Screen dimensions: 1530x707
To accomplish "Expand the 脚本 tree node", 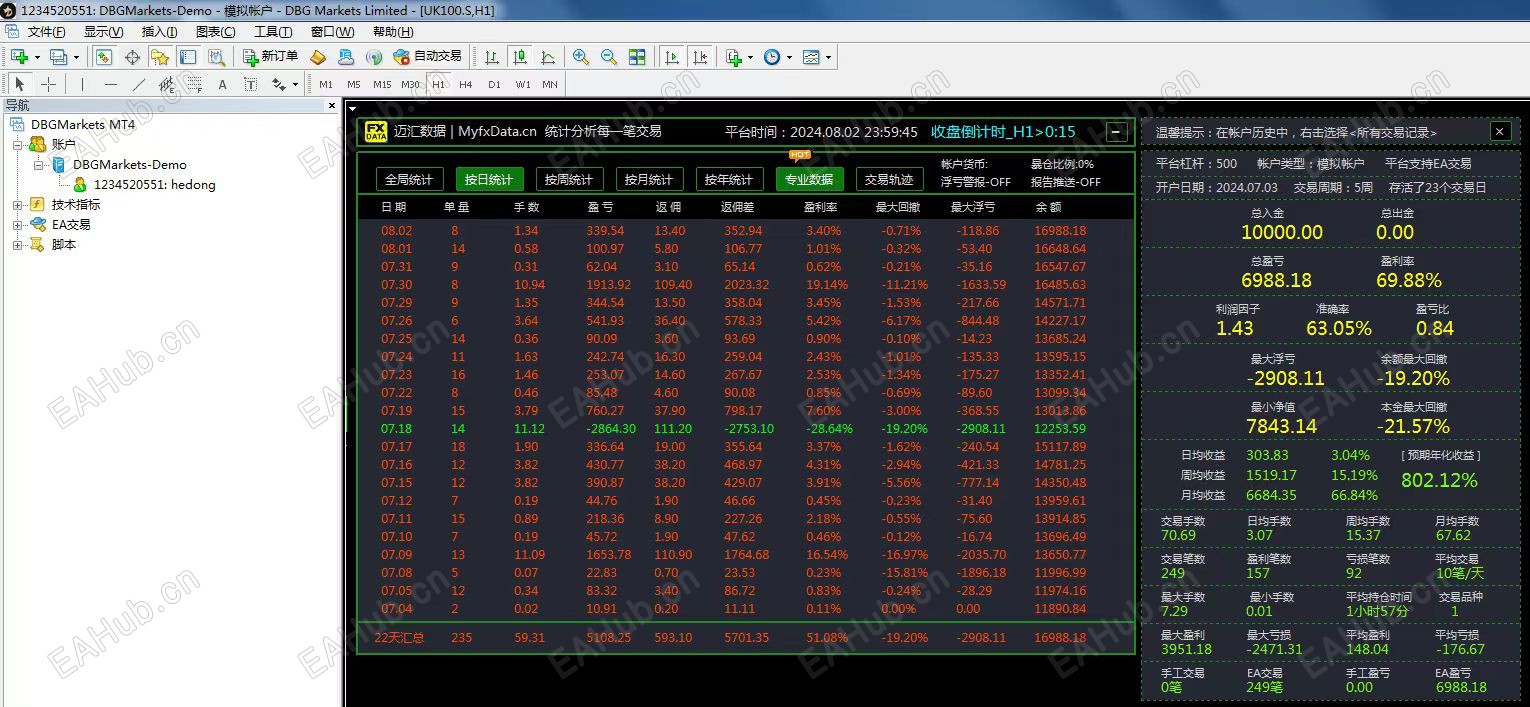I will pyautogui.click(x=18, y=244).
